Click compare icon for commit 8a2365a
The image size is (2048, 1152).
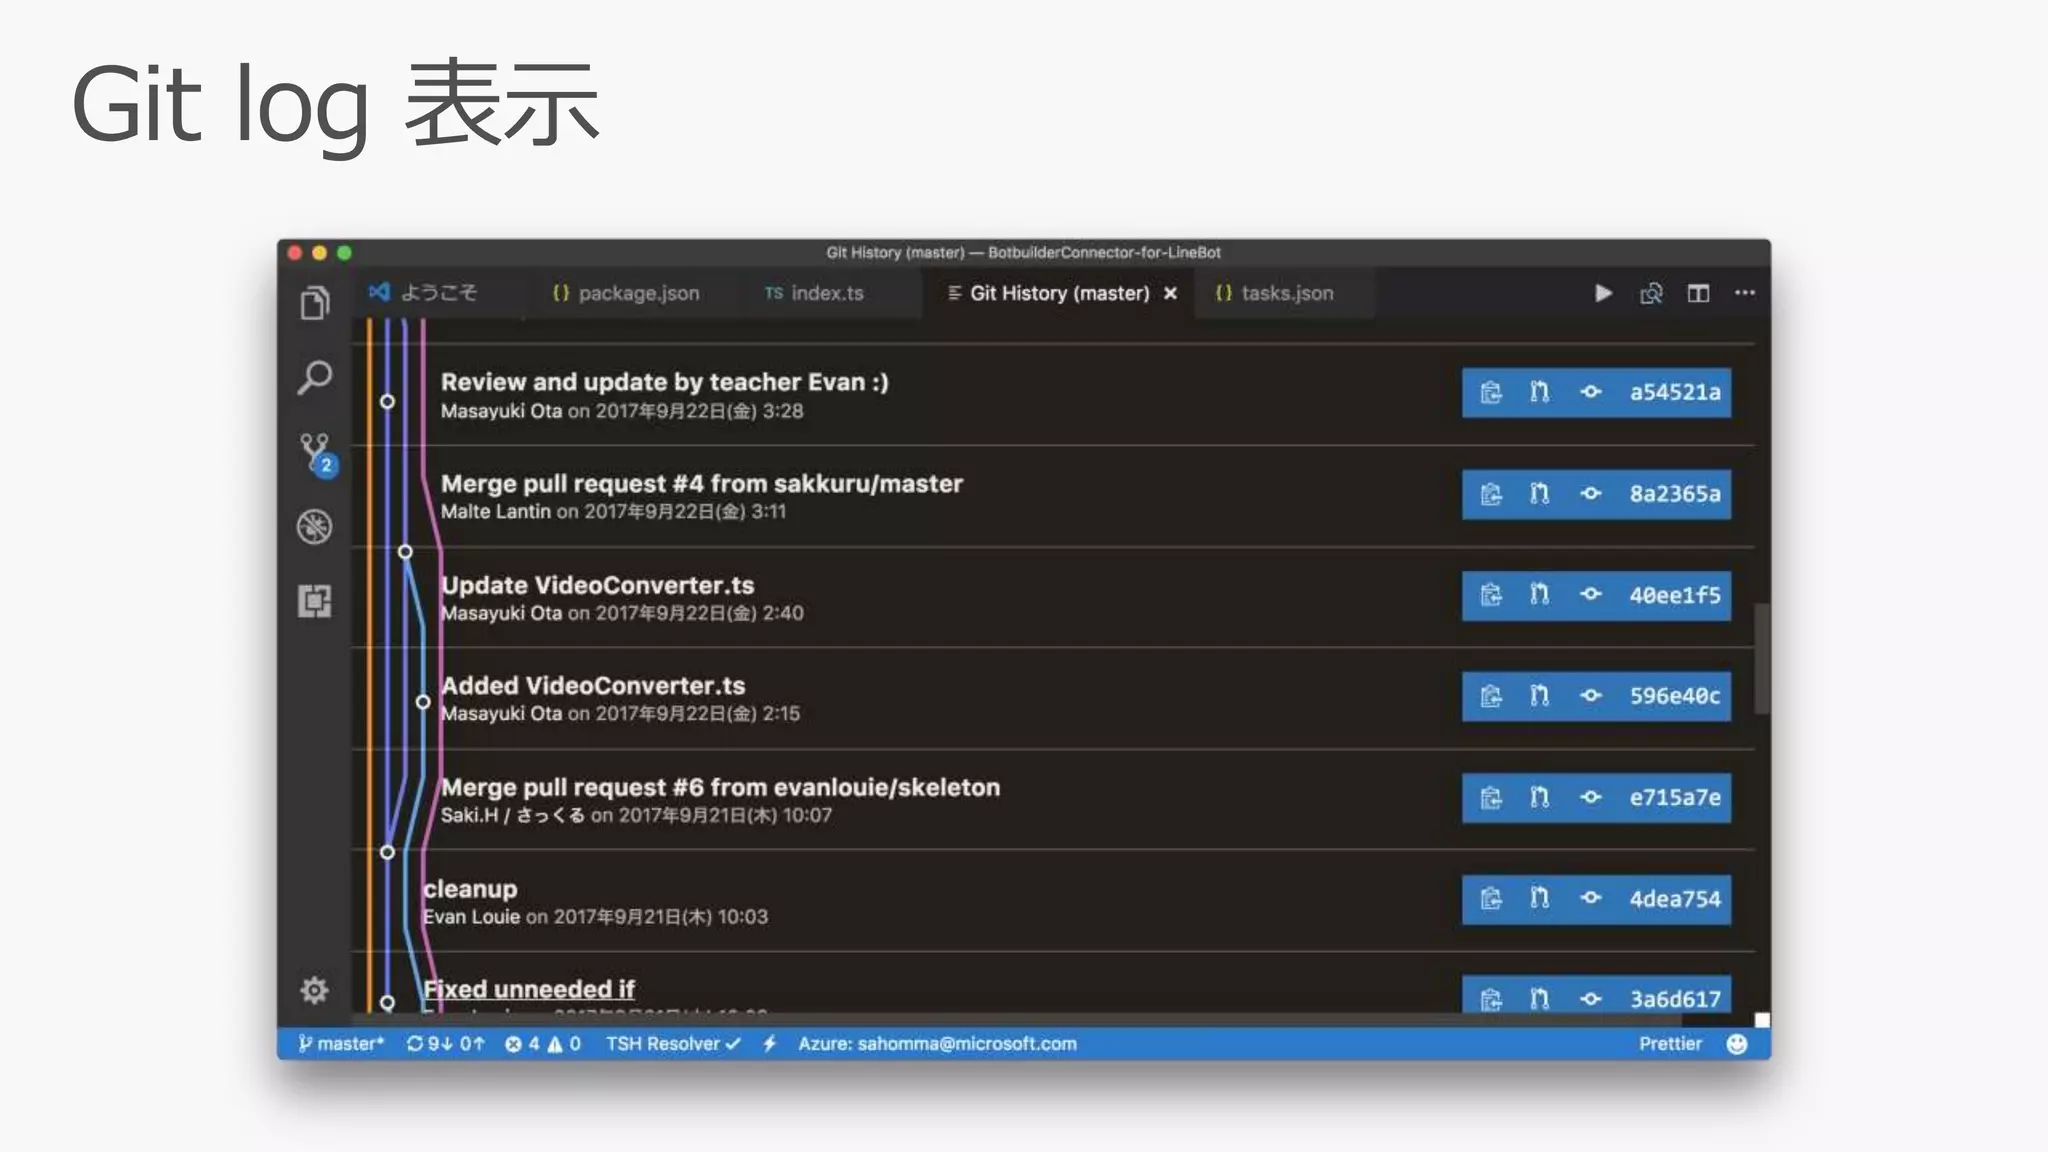tap(1540, 494)
